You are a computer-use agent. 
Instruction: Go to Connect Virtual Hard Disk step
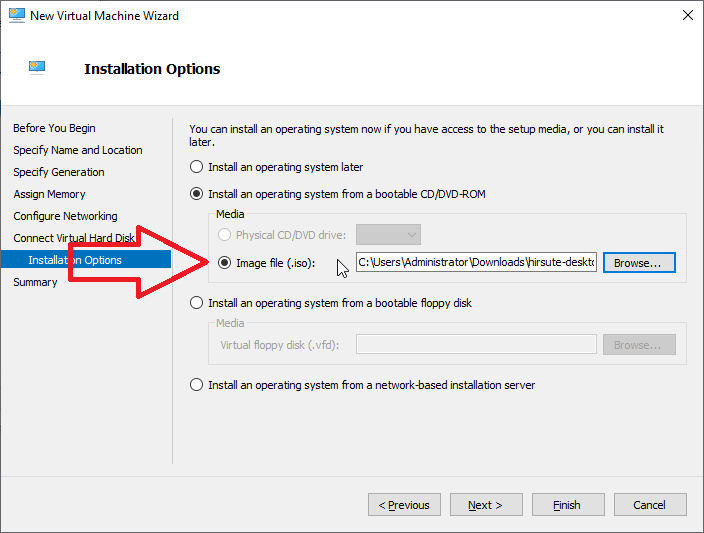tap(73, 238)
